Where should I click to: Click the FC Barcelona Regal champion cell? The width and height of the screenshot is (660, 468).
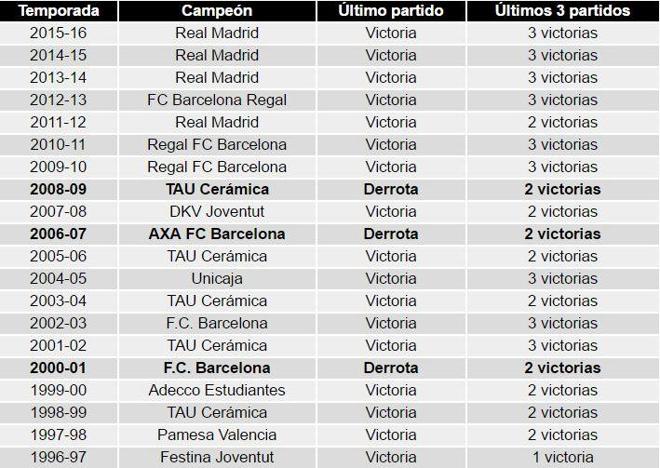tap(216, 100)
